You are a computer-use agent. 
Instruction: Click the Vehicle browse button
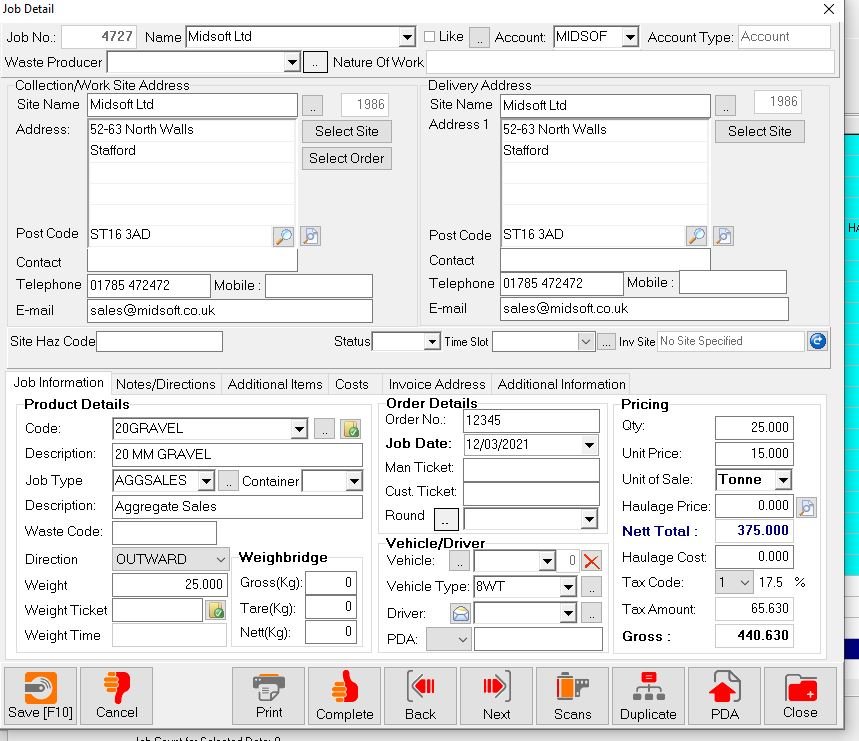pos(459,561)
